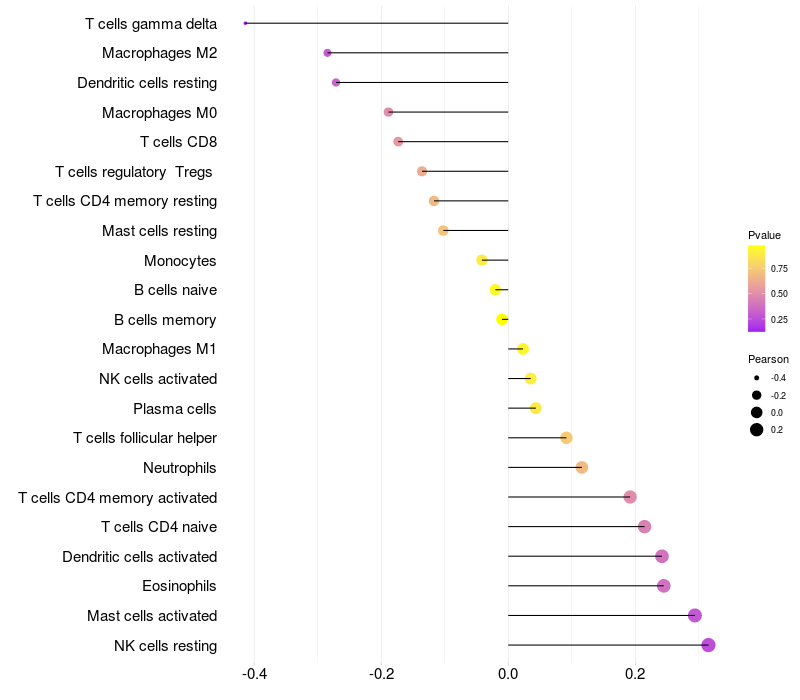This screenshot has height=700, width=800.
Task: Click the 0.2 x-axis tick label
Action: coord(635,674)
